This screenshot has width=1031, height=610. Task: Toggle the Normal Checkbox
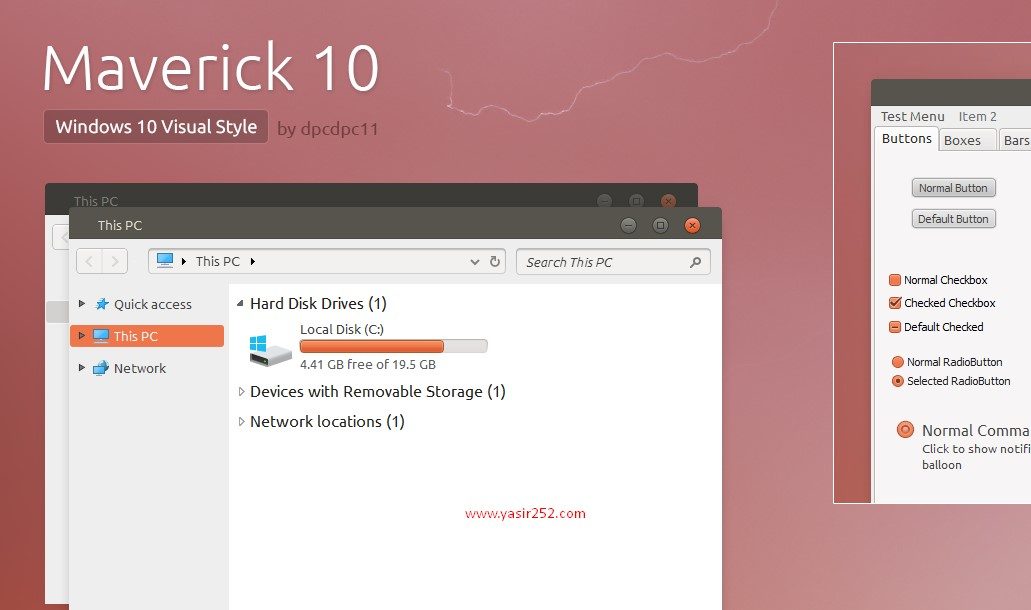(x=895, y=280)
